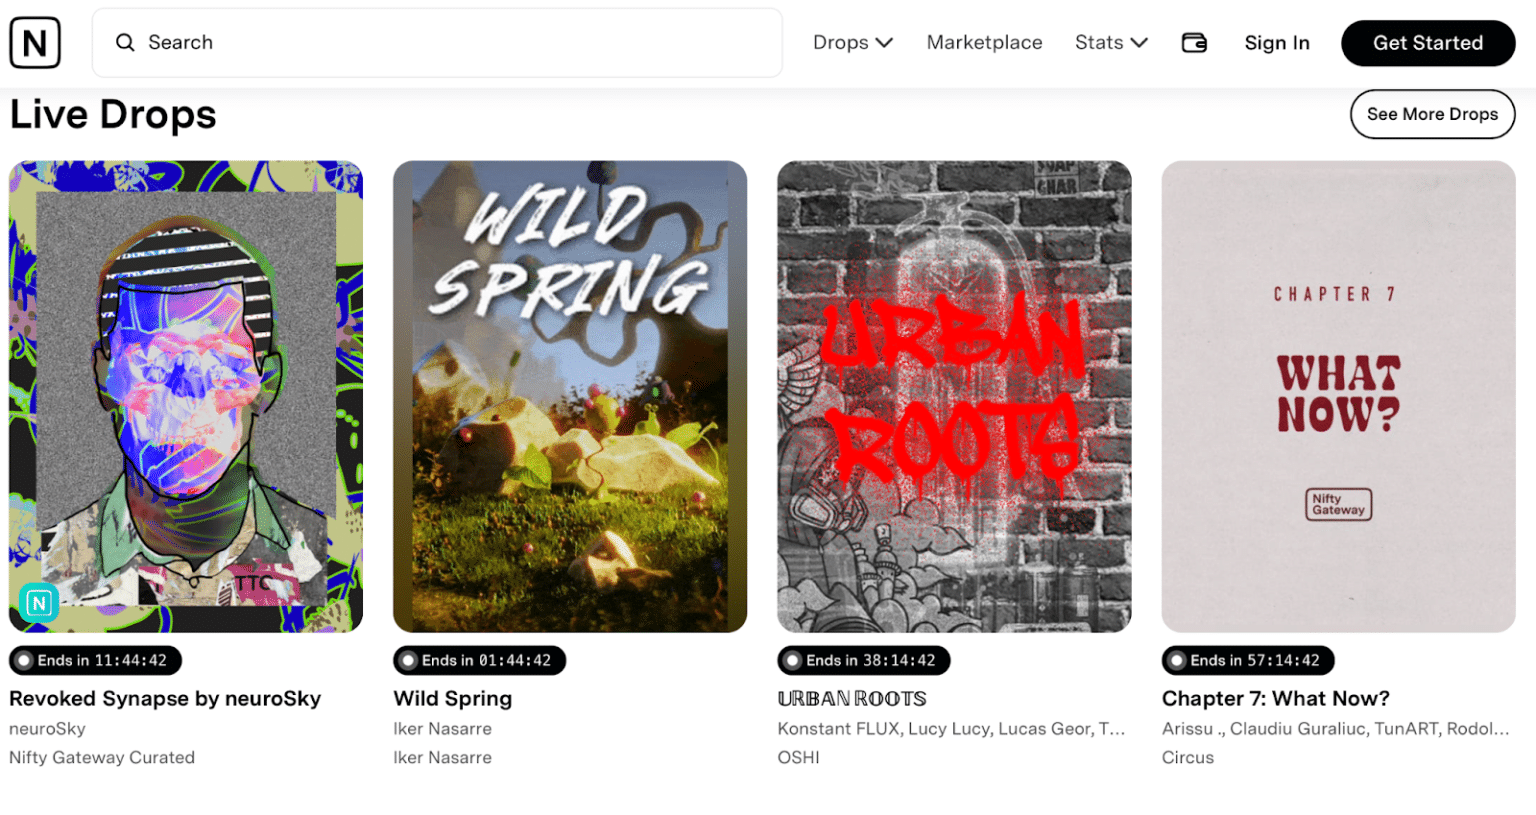Click the Nifty Gateway badge on Chapter 7 card
This screenshot has height=815, width=1536.
[1338, 504]
